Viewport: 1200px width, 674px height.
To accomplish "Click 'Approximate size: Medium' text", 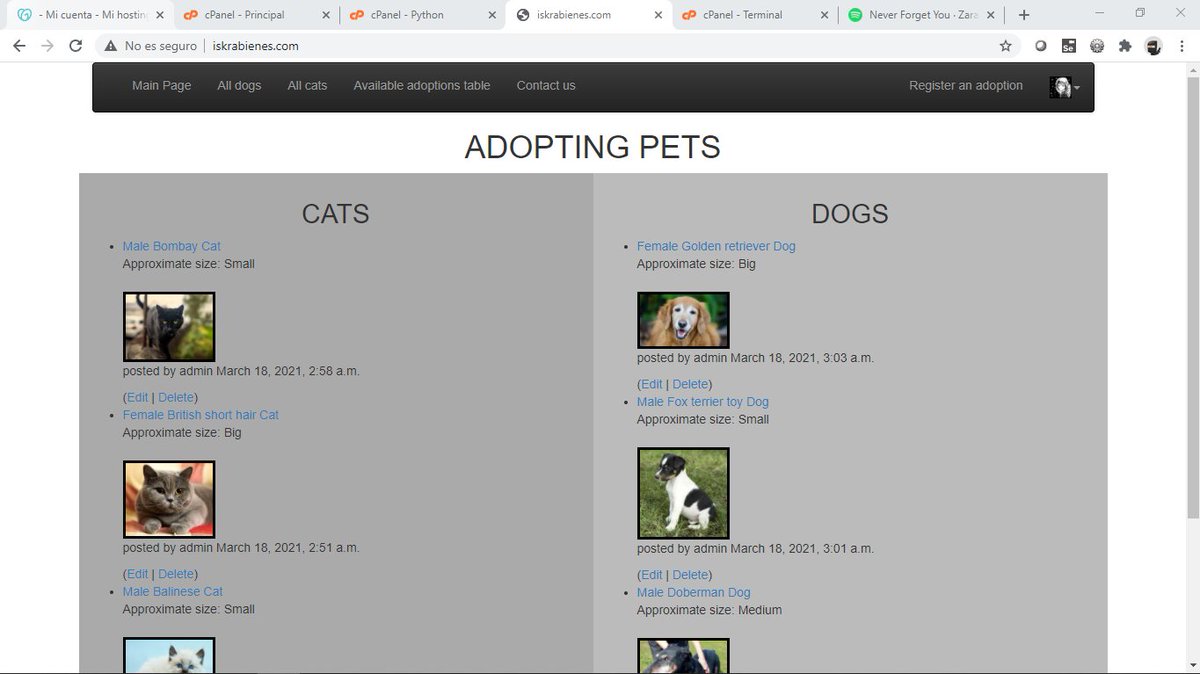I will point(709,610).
